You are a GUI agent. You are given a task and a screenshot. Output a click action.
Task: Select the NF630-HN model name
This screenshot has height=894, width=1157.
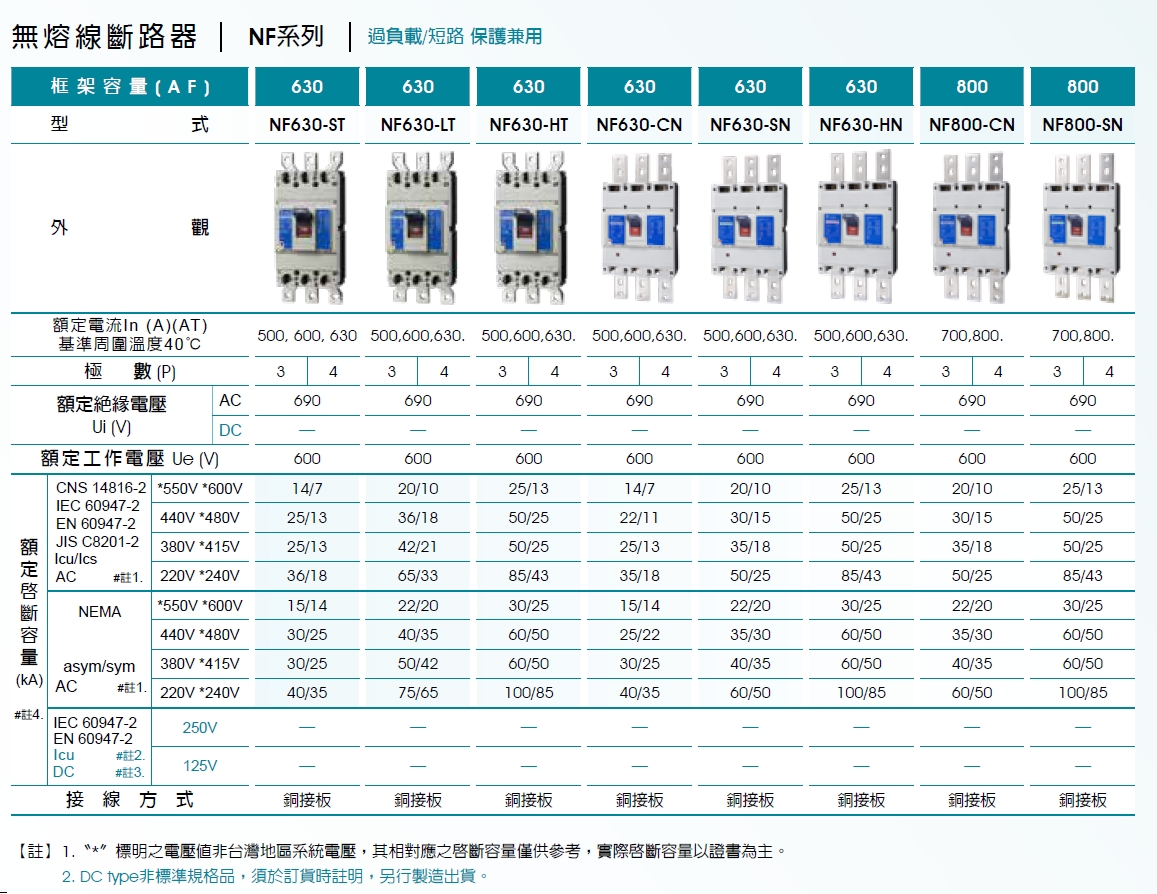(x=860, y=125)
